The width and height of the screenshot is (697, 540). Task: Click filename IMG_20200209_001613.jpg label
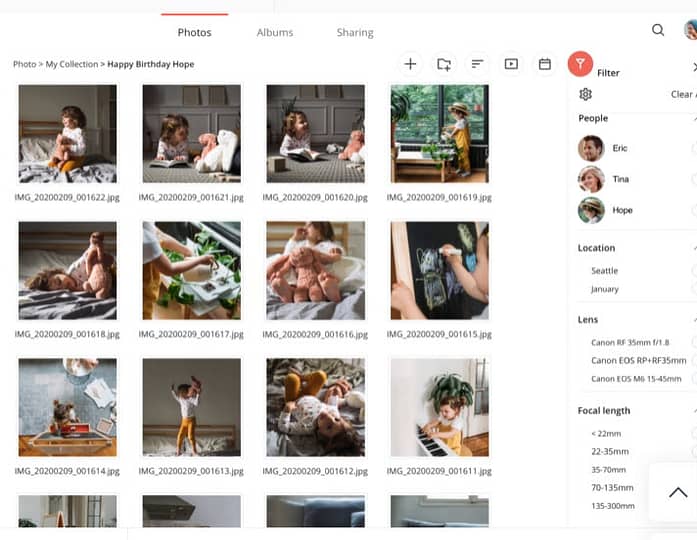point(191,471)
